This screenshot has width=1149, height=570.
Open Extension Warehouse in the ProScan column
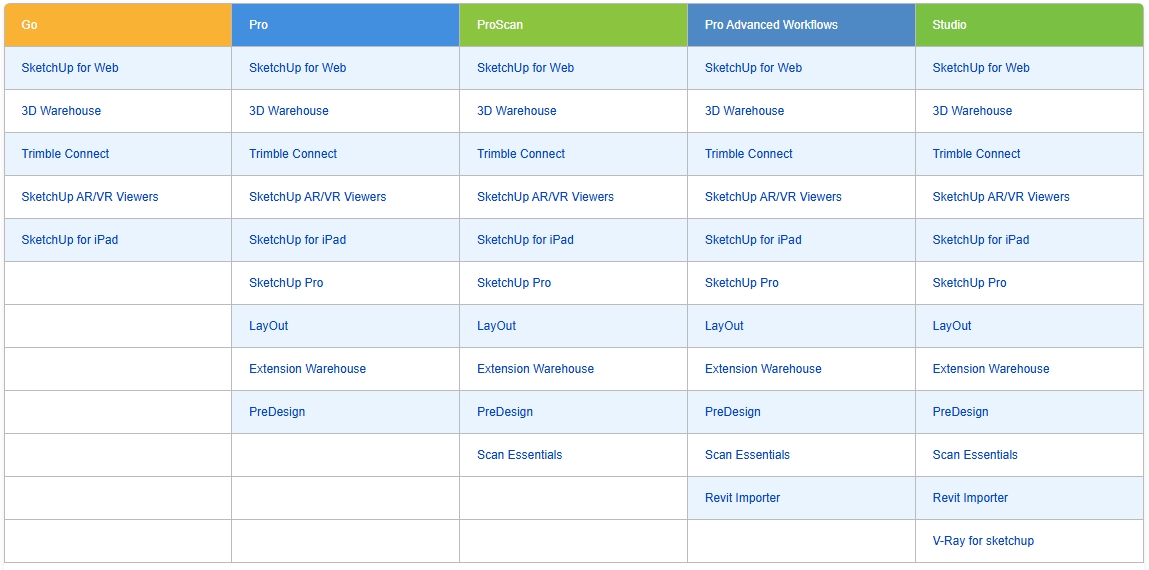click(x=535, y=369)
